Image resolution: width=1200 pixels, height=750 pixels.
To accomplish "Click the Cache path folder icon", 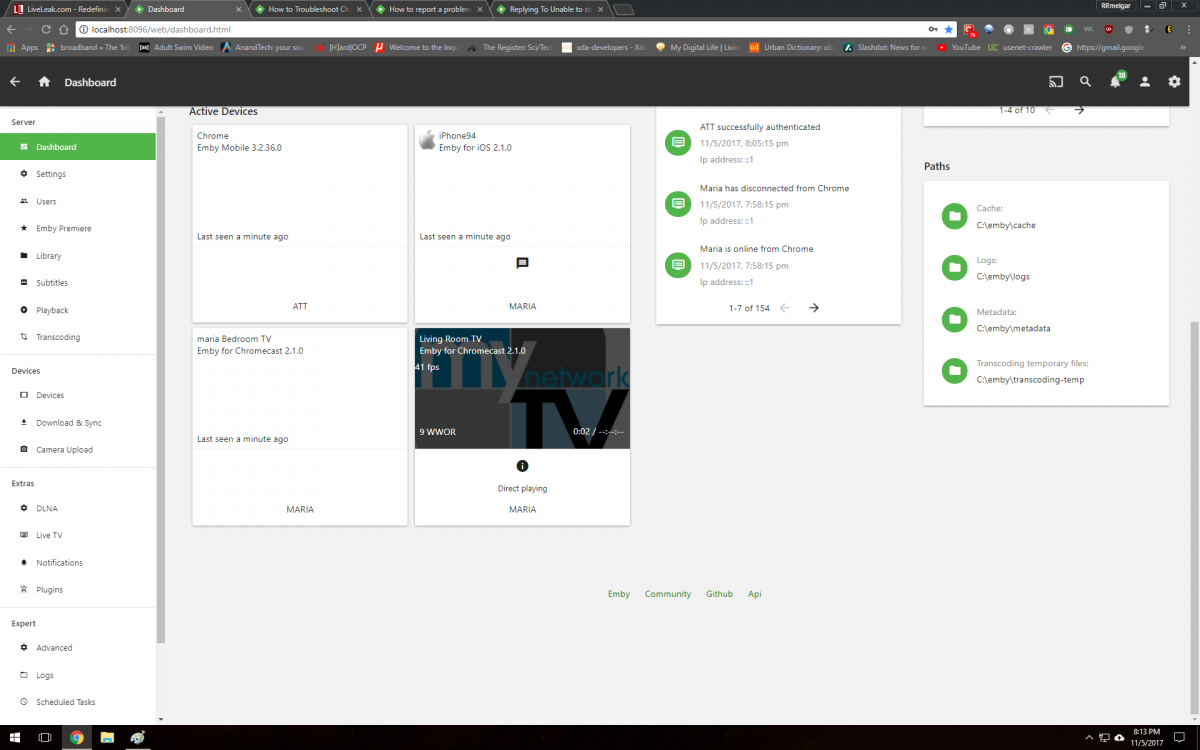I will pos(954,217).
